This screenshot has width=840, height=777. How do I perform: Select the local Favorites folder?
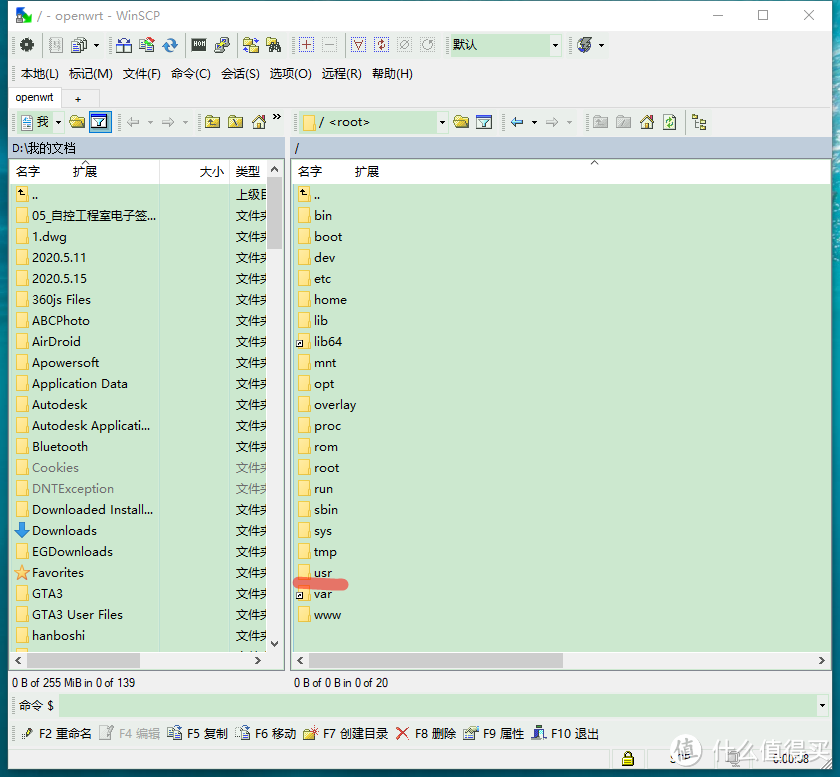58,572
